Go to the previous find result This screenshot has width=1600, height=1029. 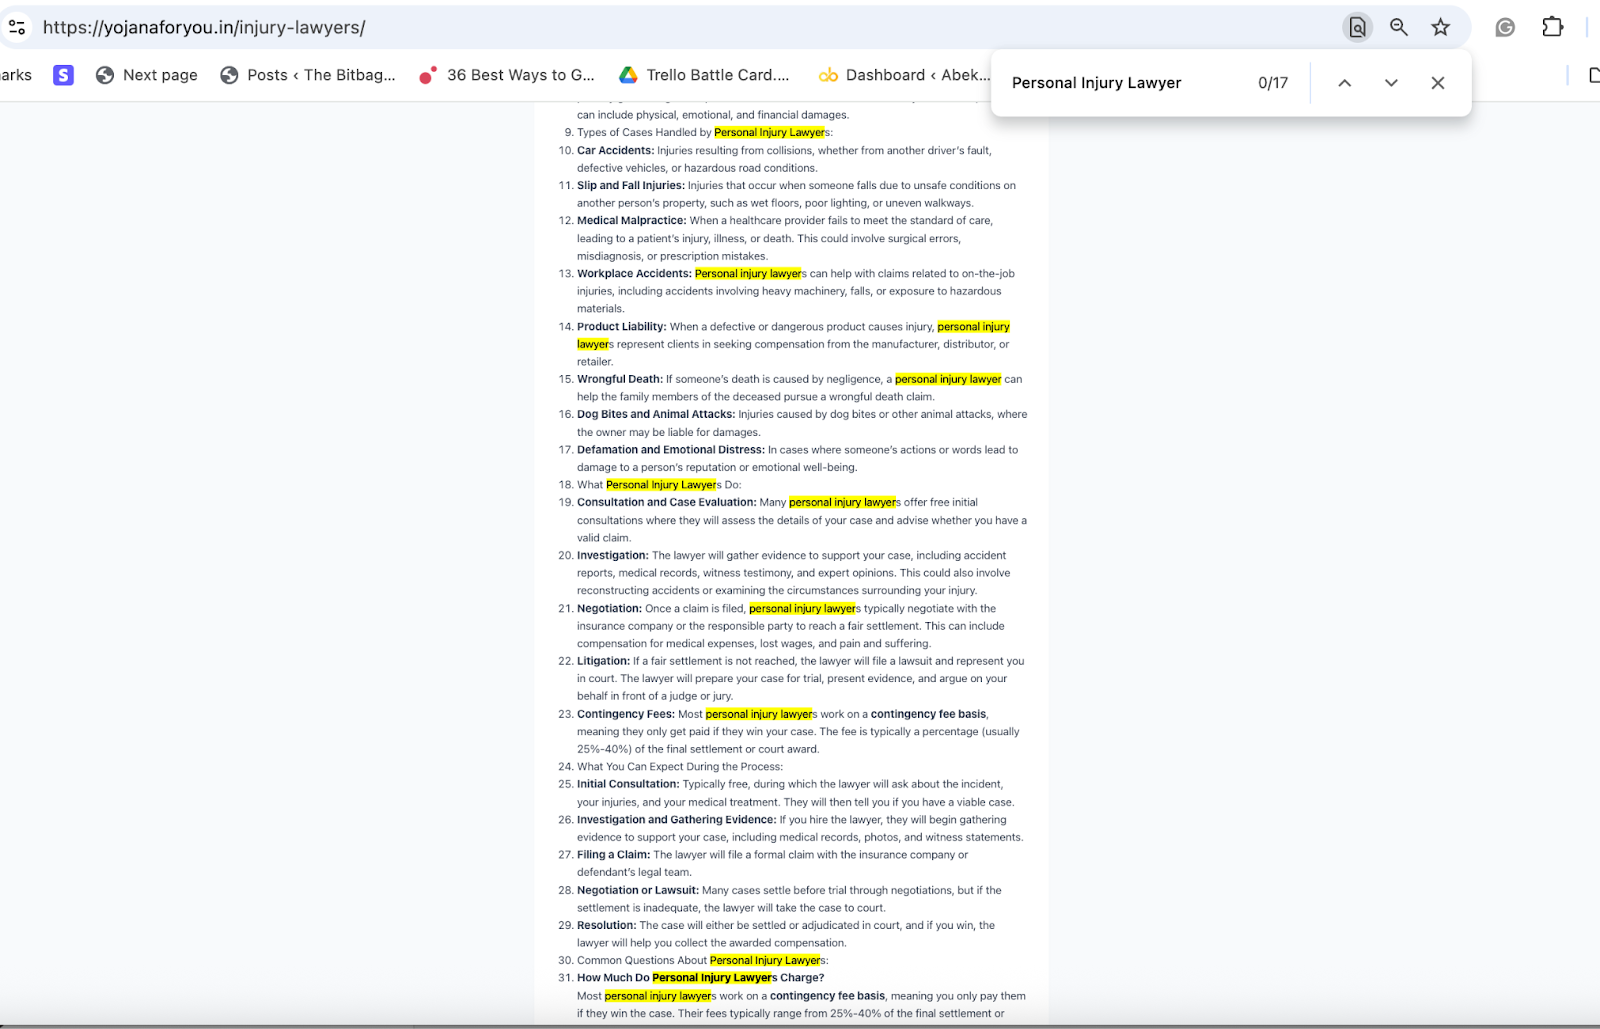tap(1344, 83)
